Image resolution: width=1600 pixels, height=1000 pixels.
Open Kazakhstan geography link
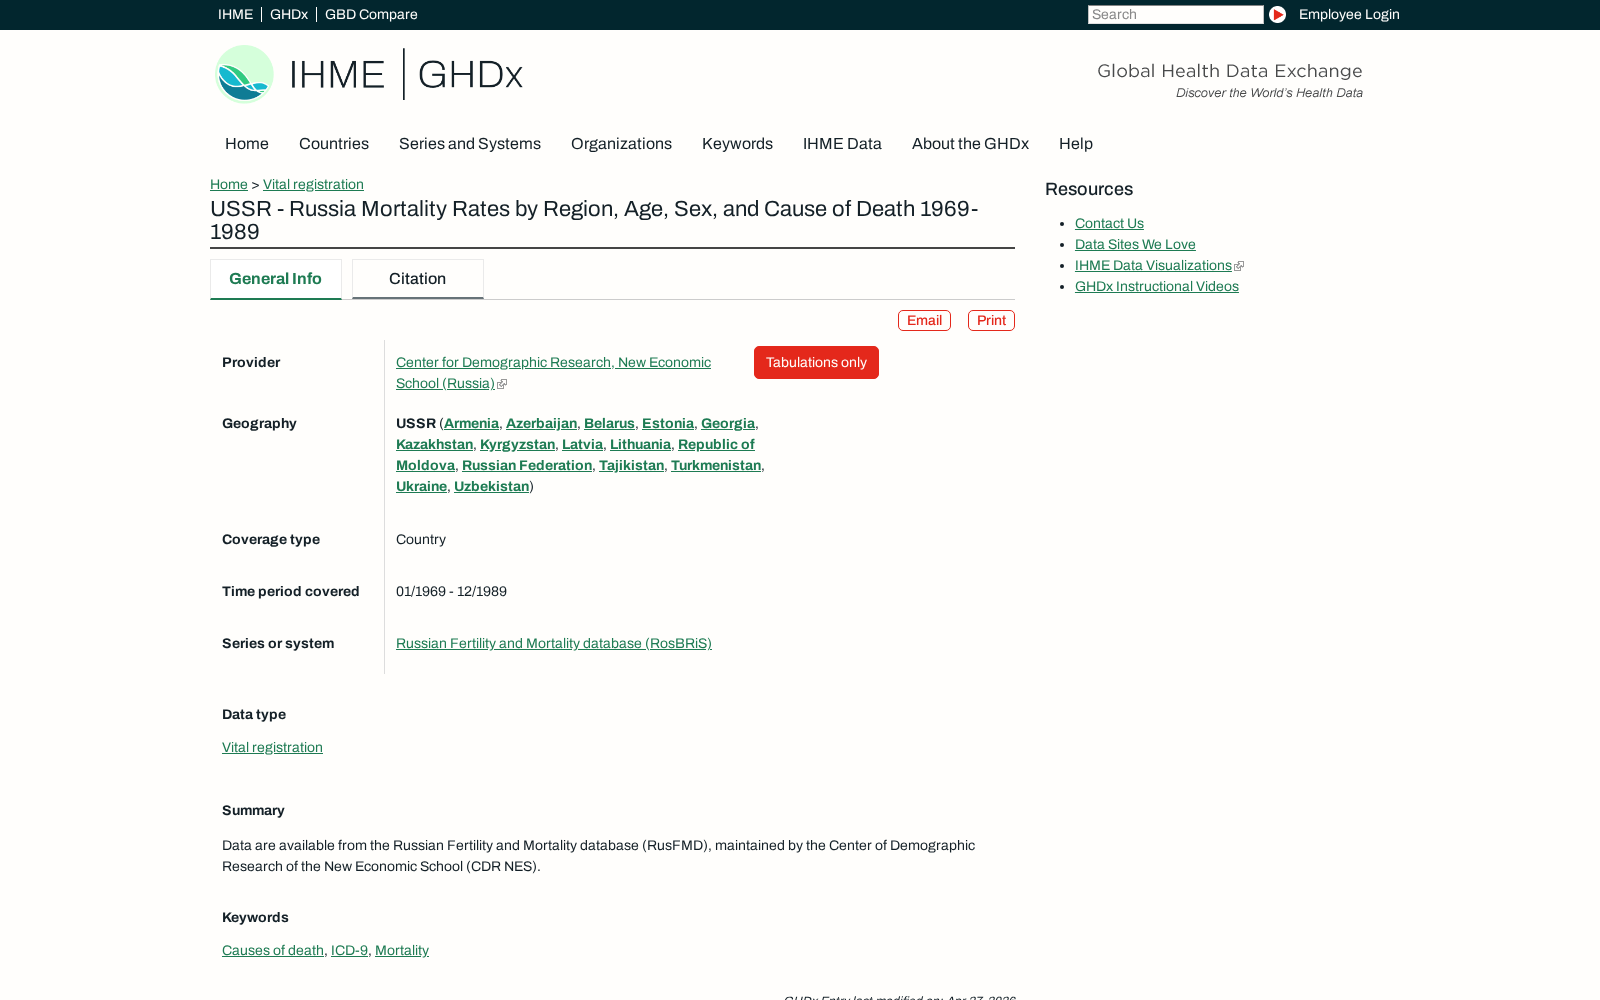point(434,444)
